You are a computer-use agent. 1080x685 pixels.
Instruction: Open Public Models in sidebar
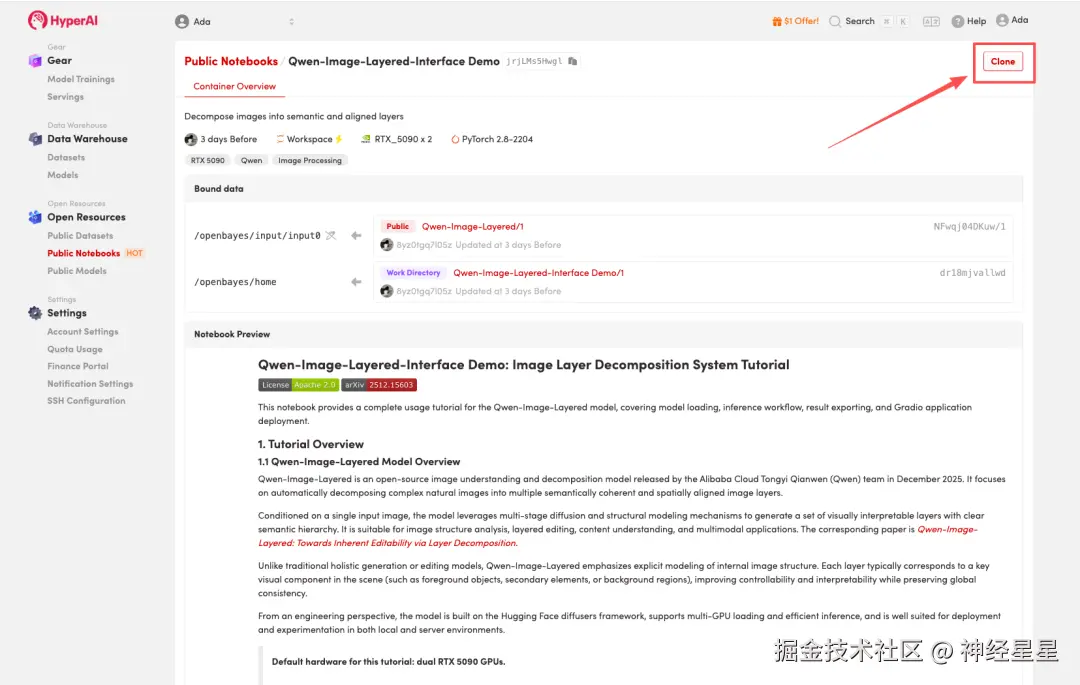77,271
